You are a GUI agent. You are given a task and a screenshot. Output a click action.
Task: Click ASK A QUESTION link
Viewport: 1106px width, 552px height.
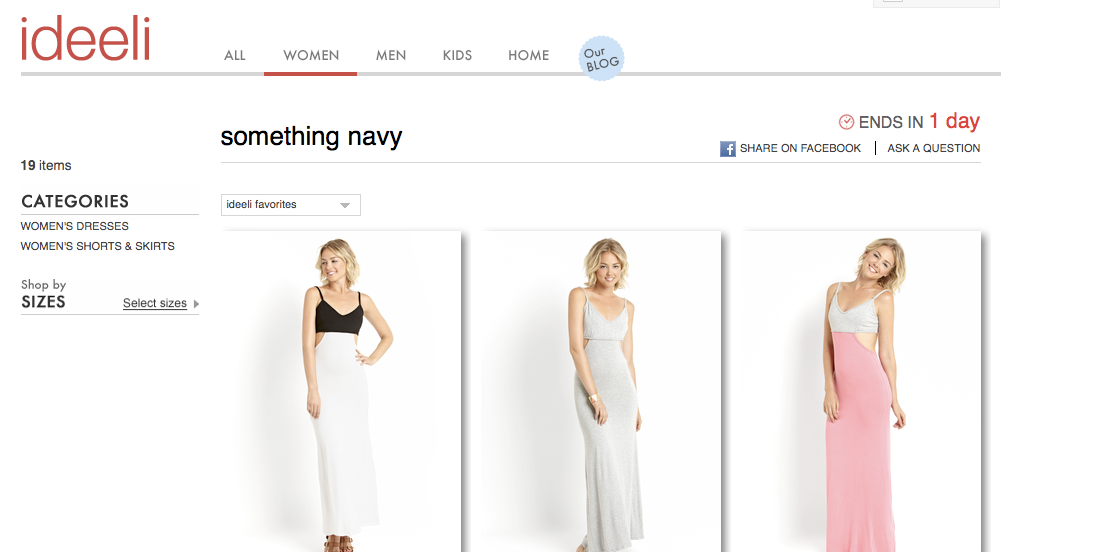coord(934,148)
